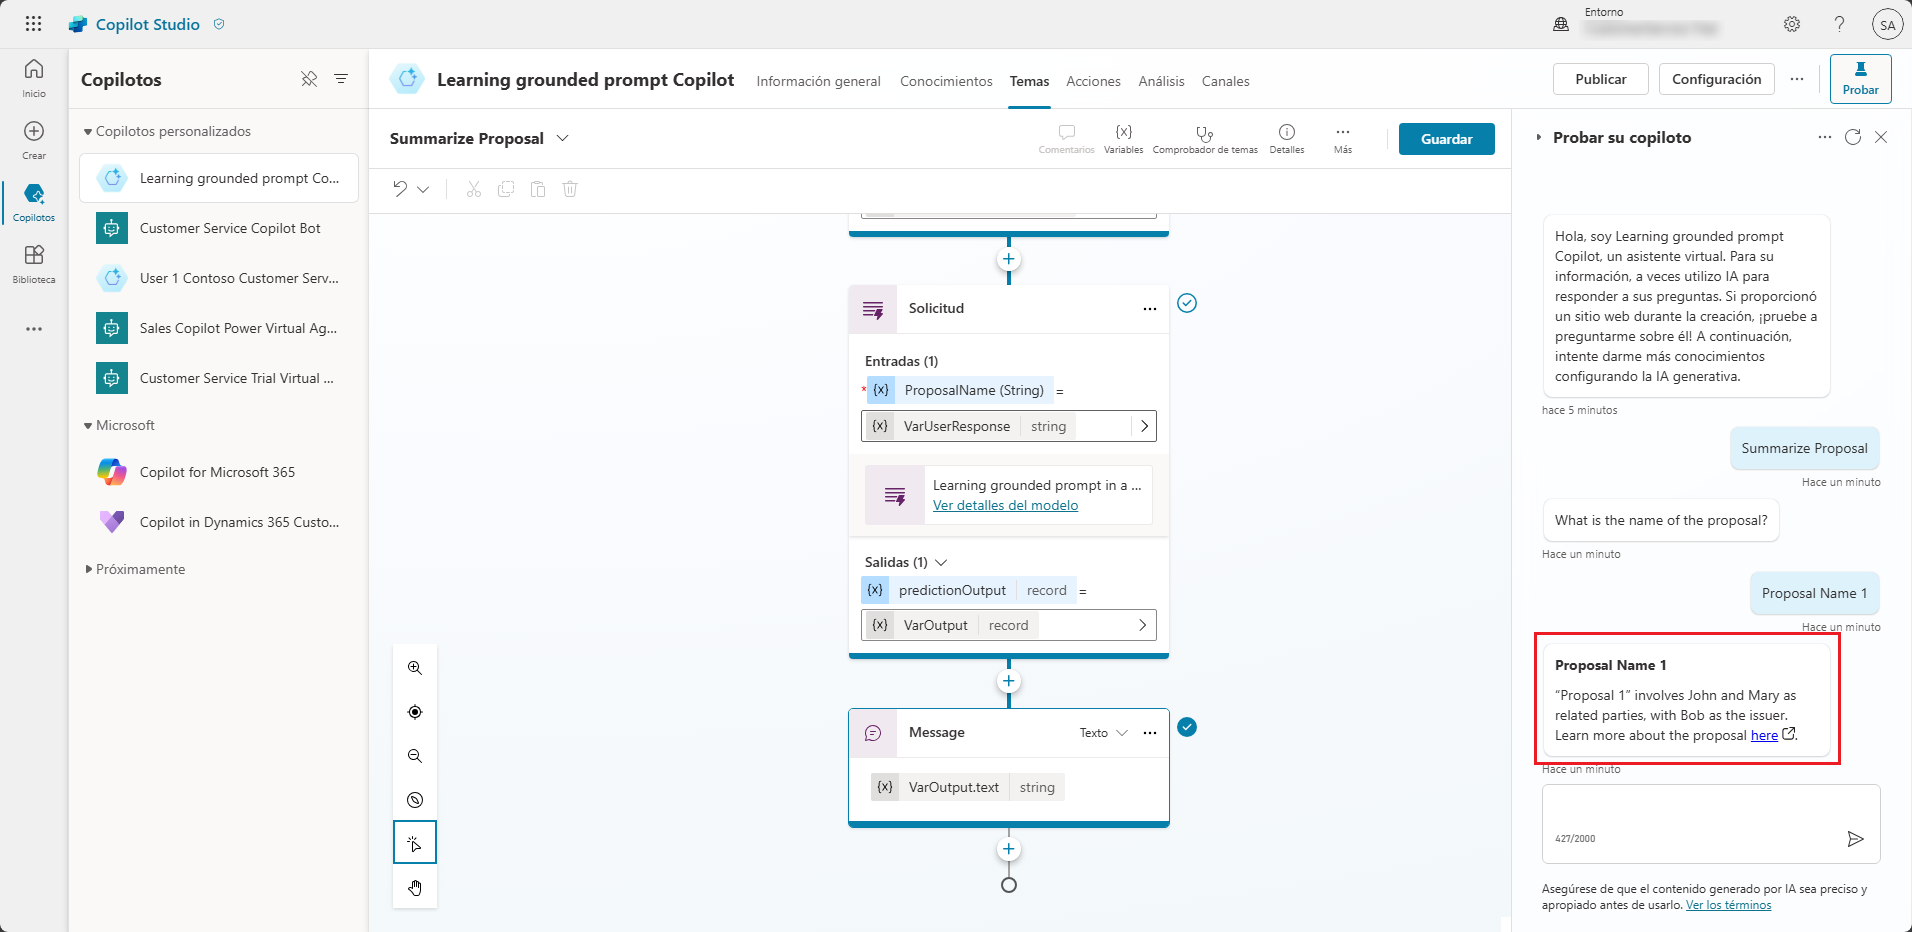
Task: Open undo history dropdown arrow
Action: click(x=424, y=189)
